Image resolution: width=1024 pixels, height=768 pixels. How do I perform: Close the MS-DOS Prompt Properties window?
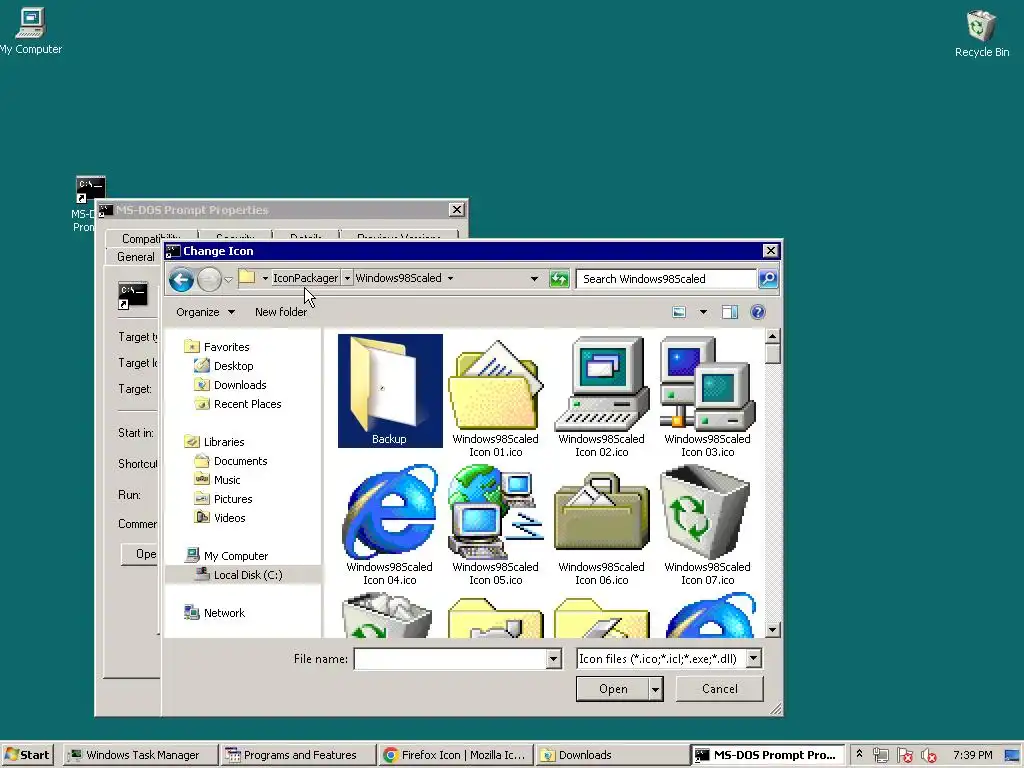(456, 210)
